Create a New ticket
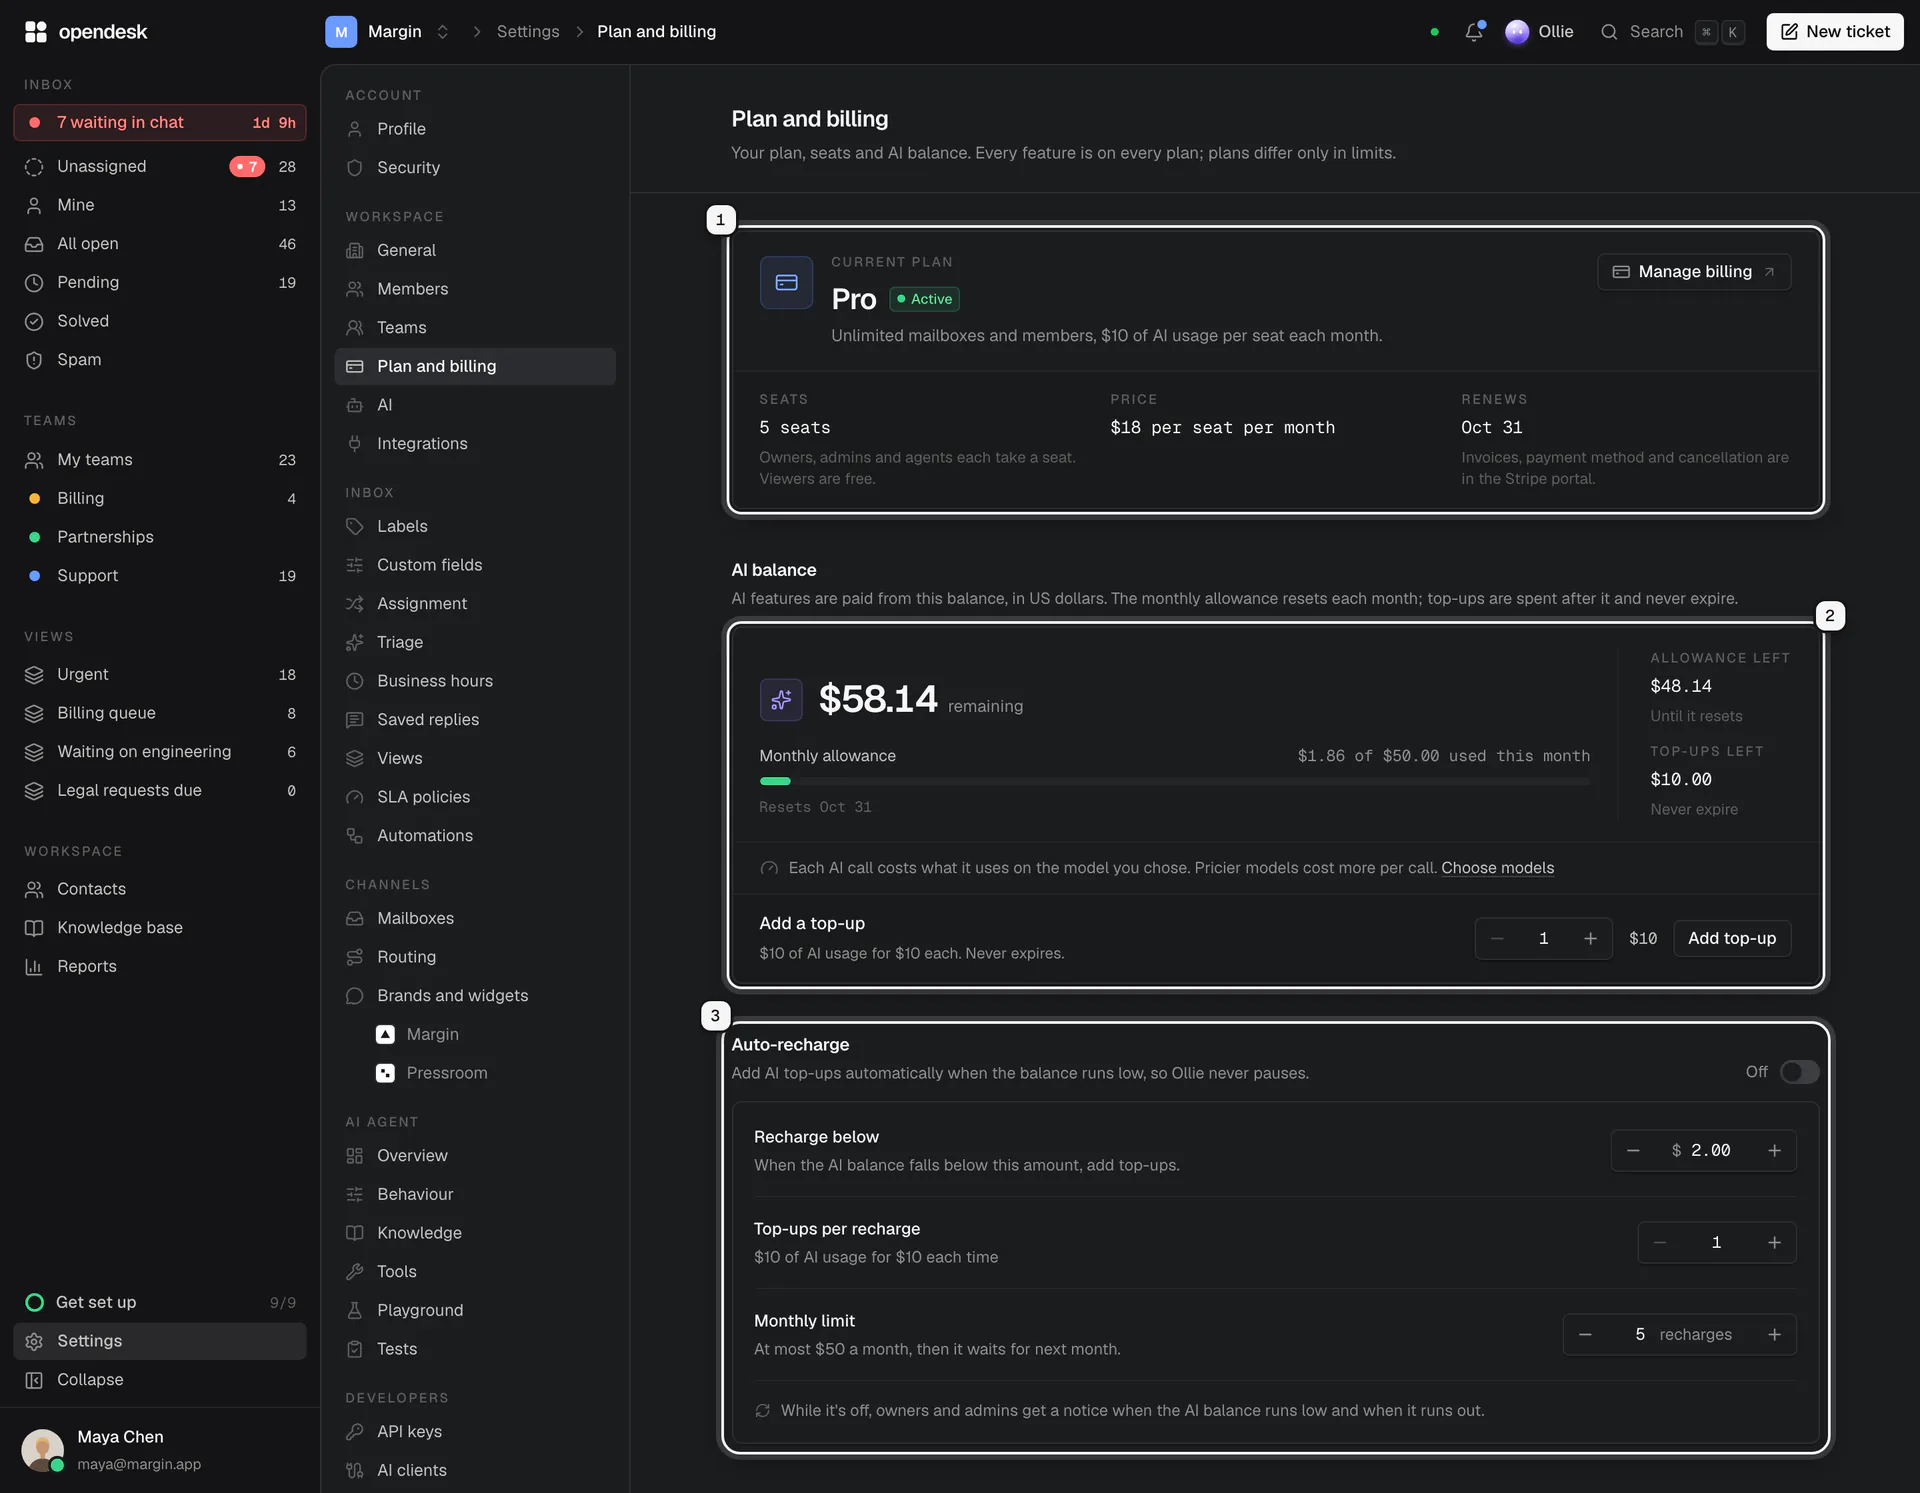 tap(1835, 32)
